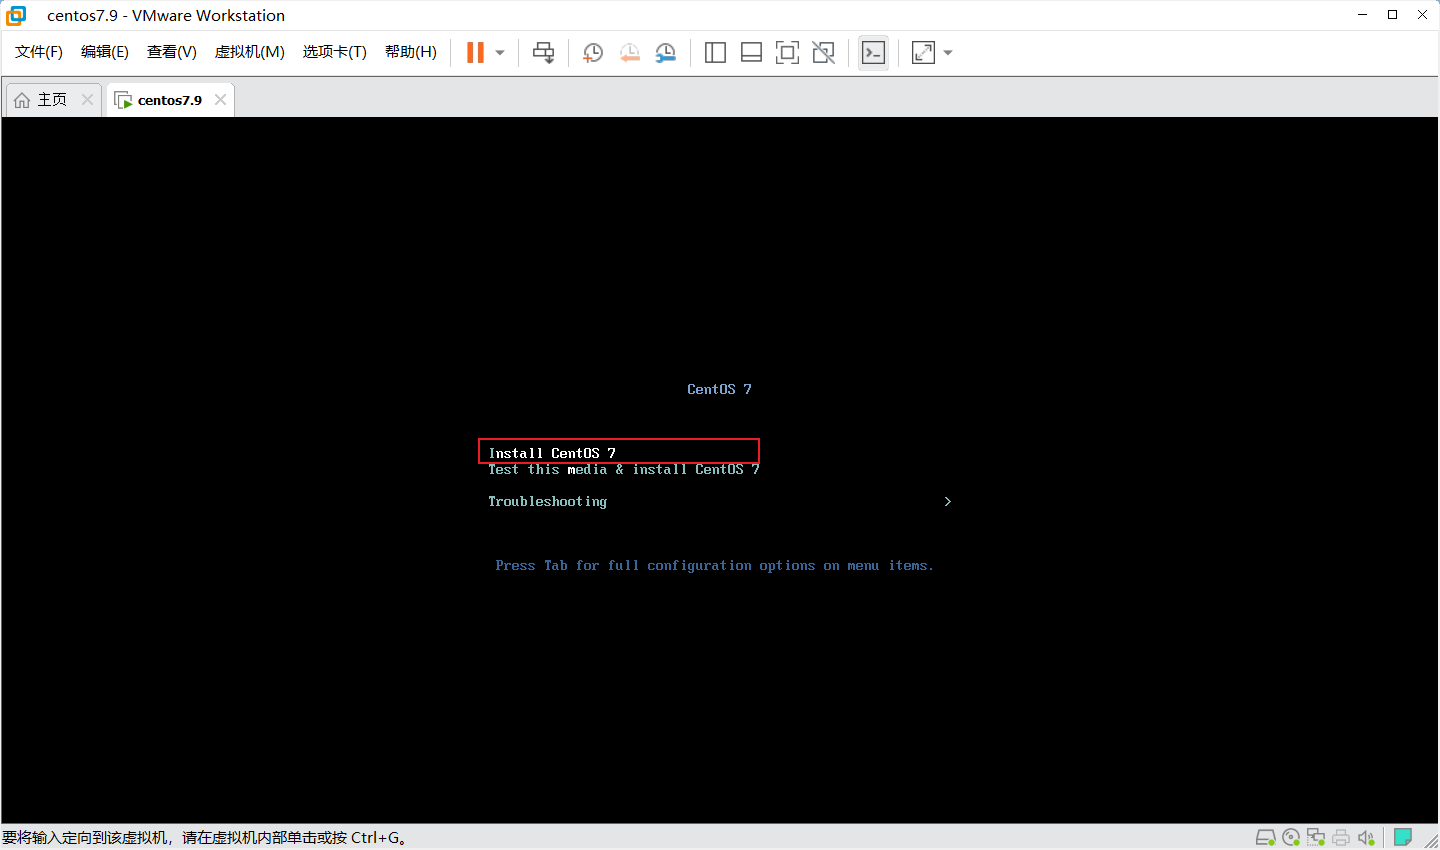Take a snapshot of this virtual machine
Screen dimensions: 1440x850
pyautogui.click(x=593, y=53)
